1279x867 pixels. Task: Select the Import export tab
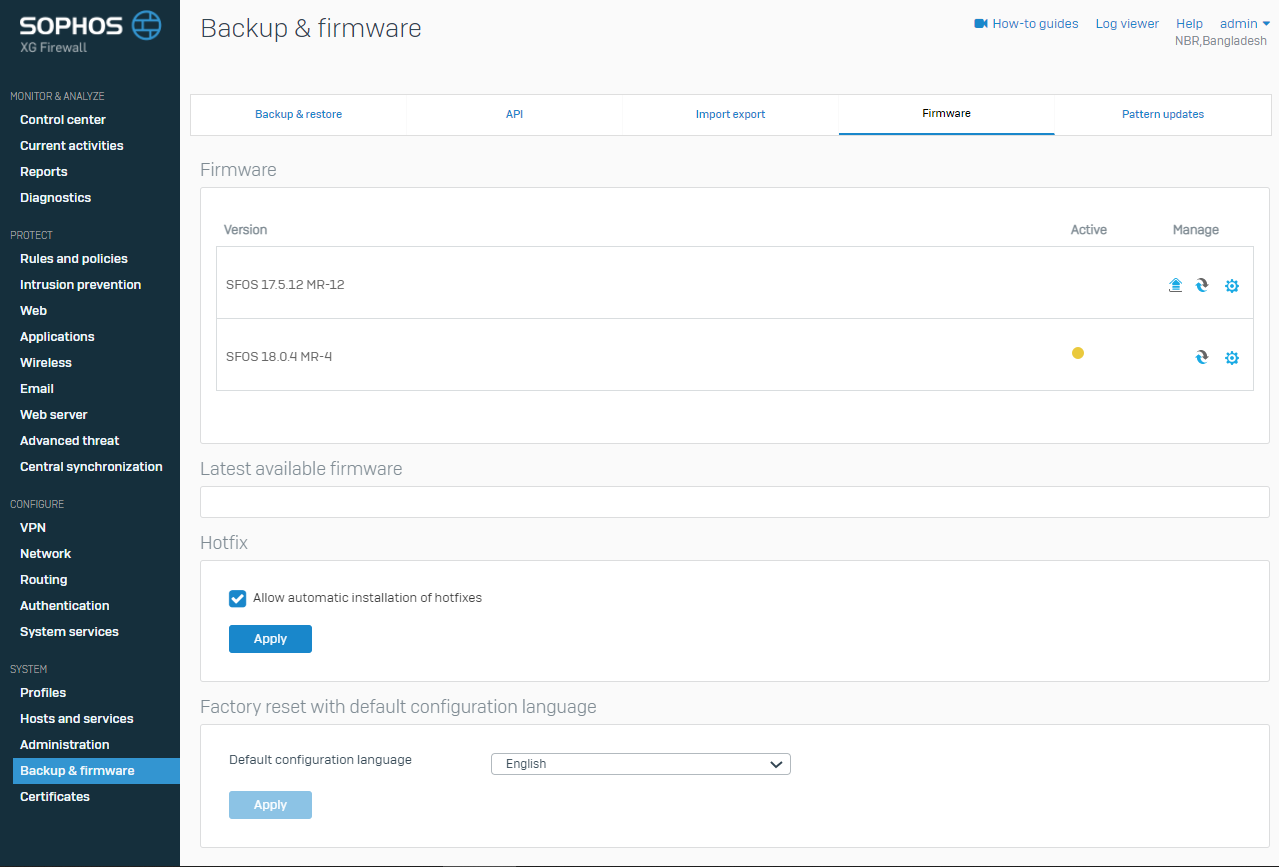[730, 115]
